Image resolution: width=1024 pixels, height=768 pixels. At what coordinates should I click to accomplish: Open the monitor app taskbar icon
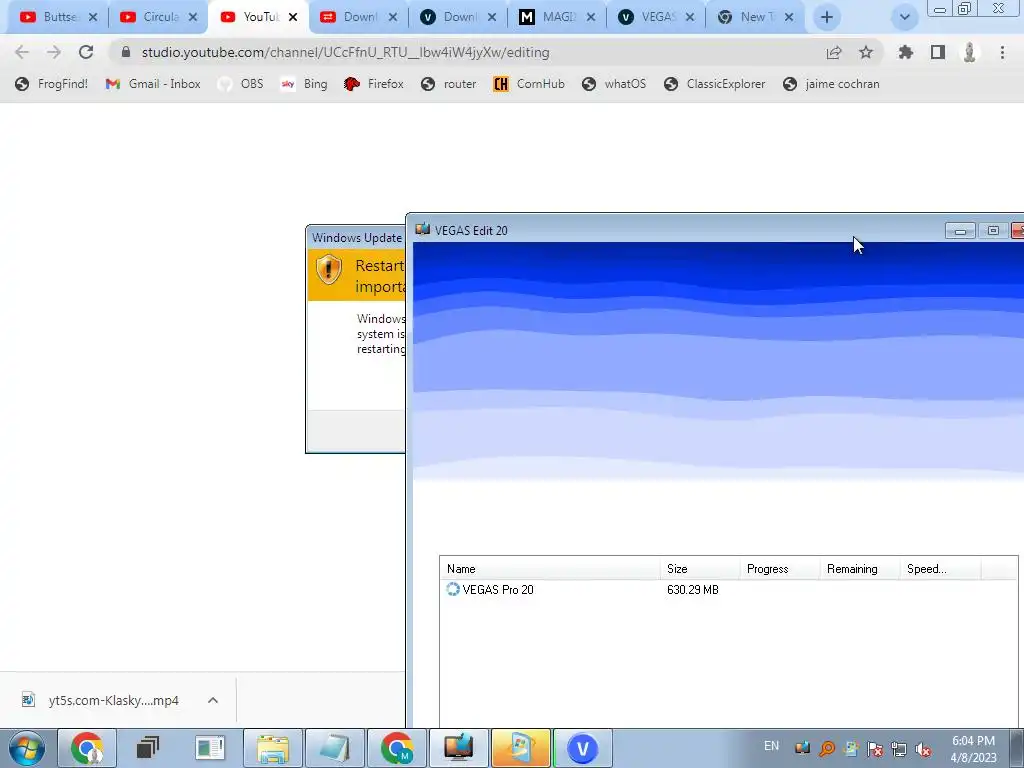[x=458, y=748]
